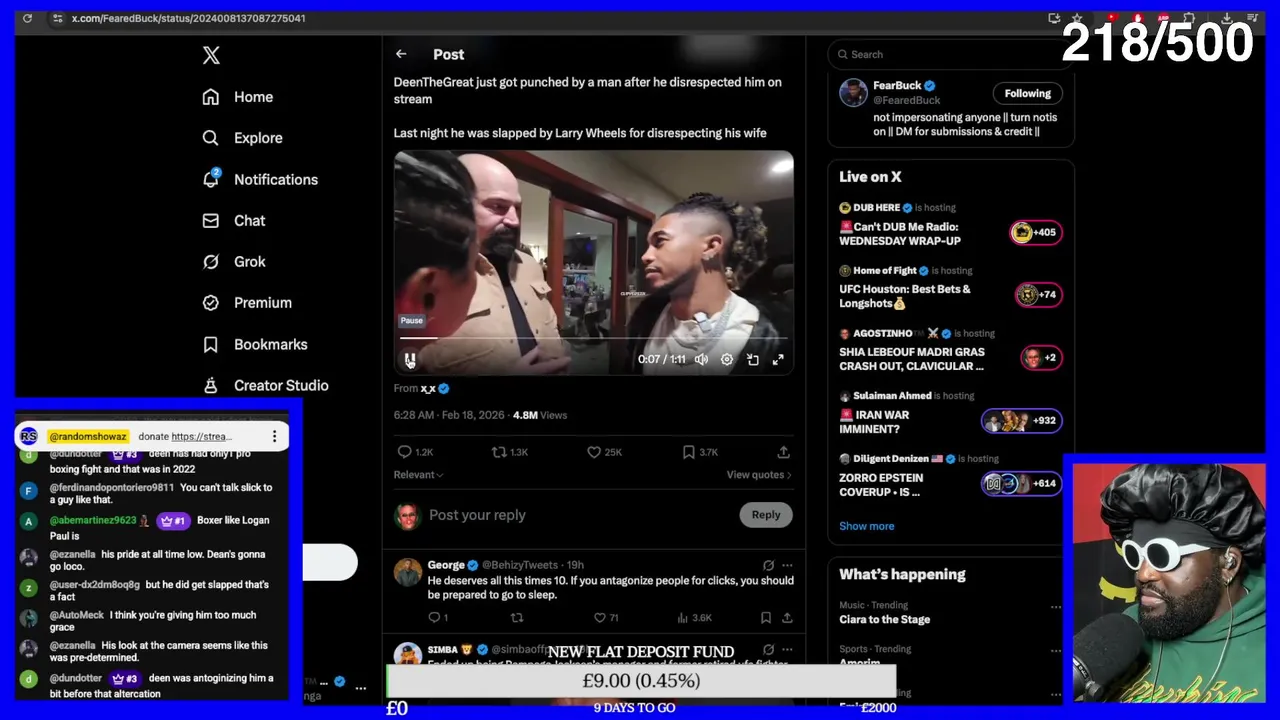Click the Search field
The width and height of the screenshot is (1280, 720).
click(x=950, y=54)
